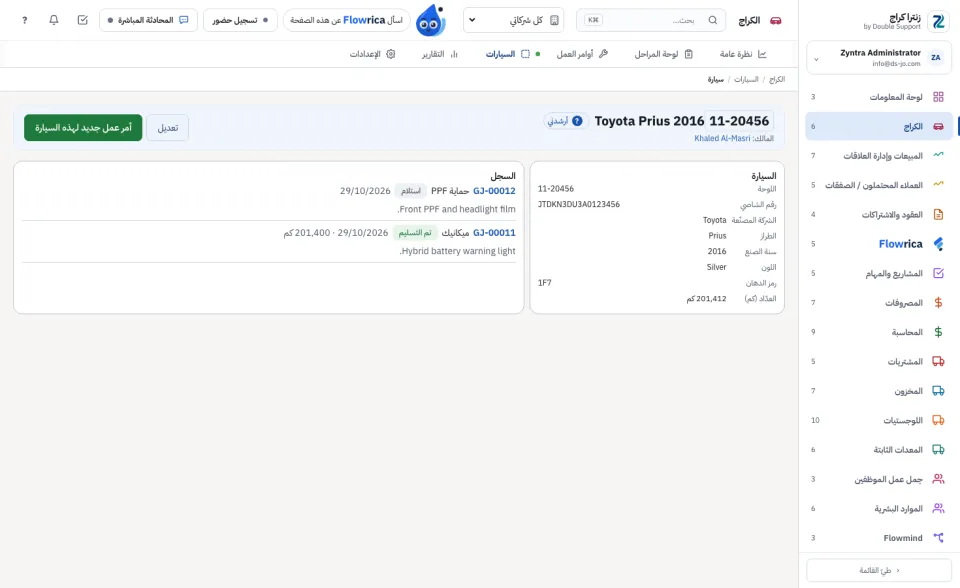
Task: Click the أرشفي archive button
Action: tap(564, 121)
